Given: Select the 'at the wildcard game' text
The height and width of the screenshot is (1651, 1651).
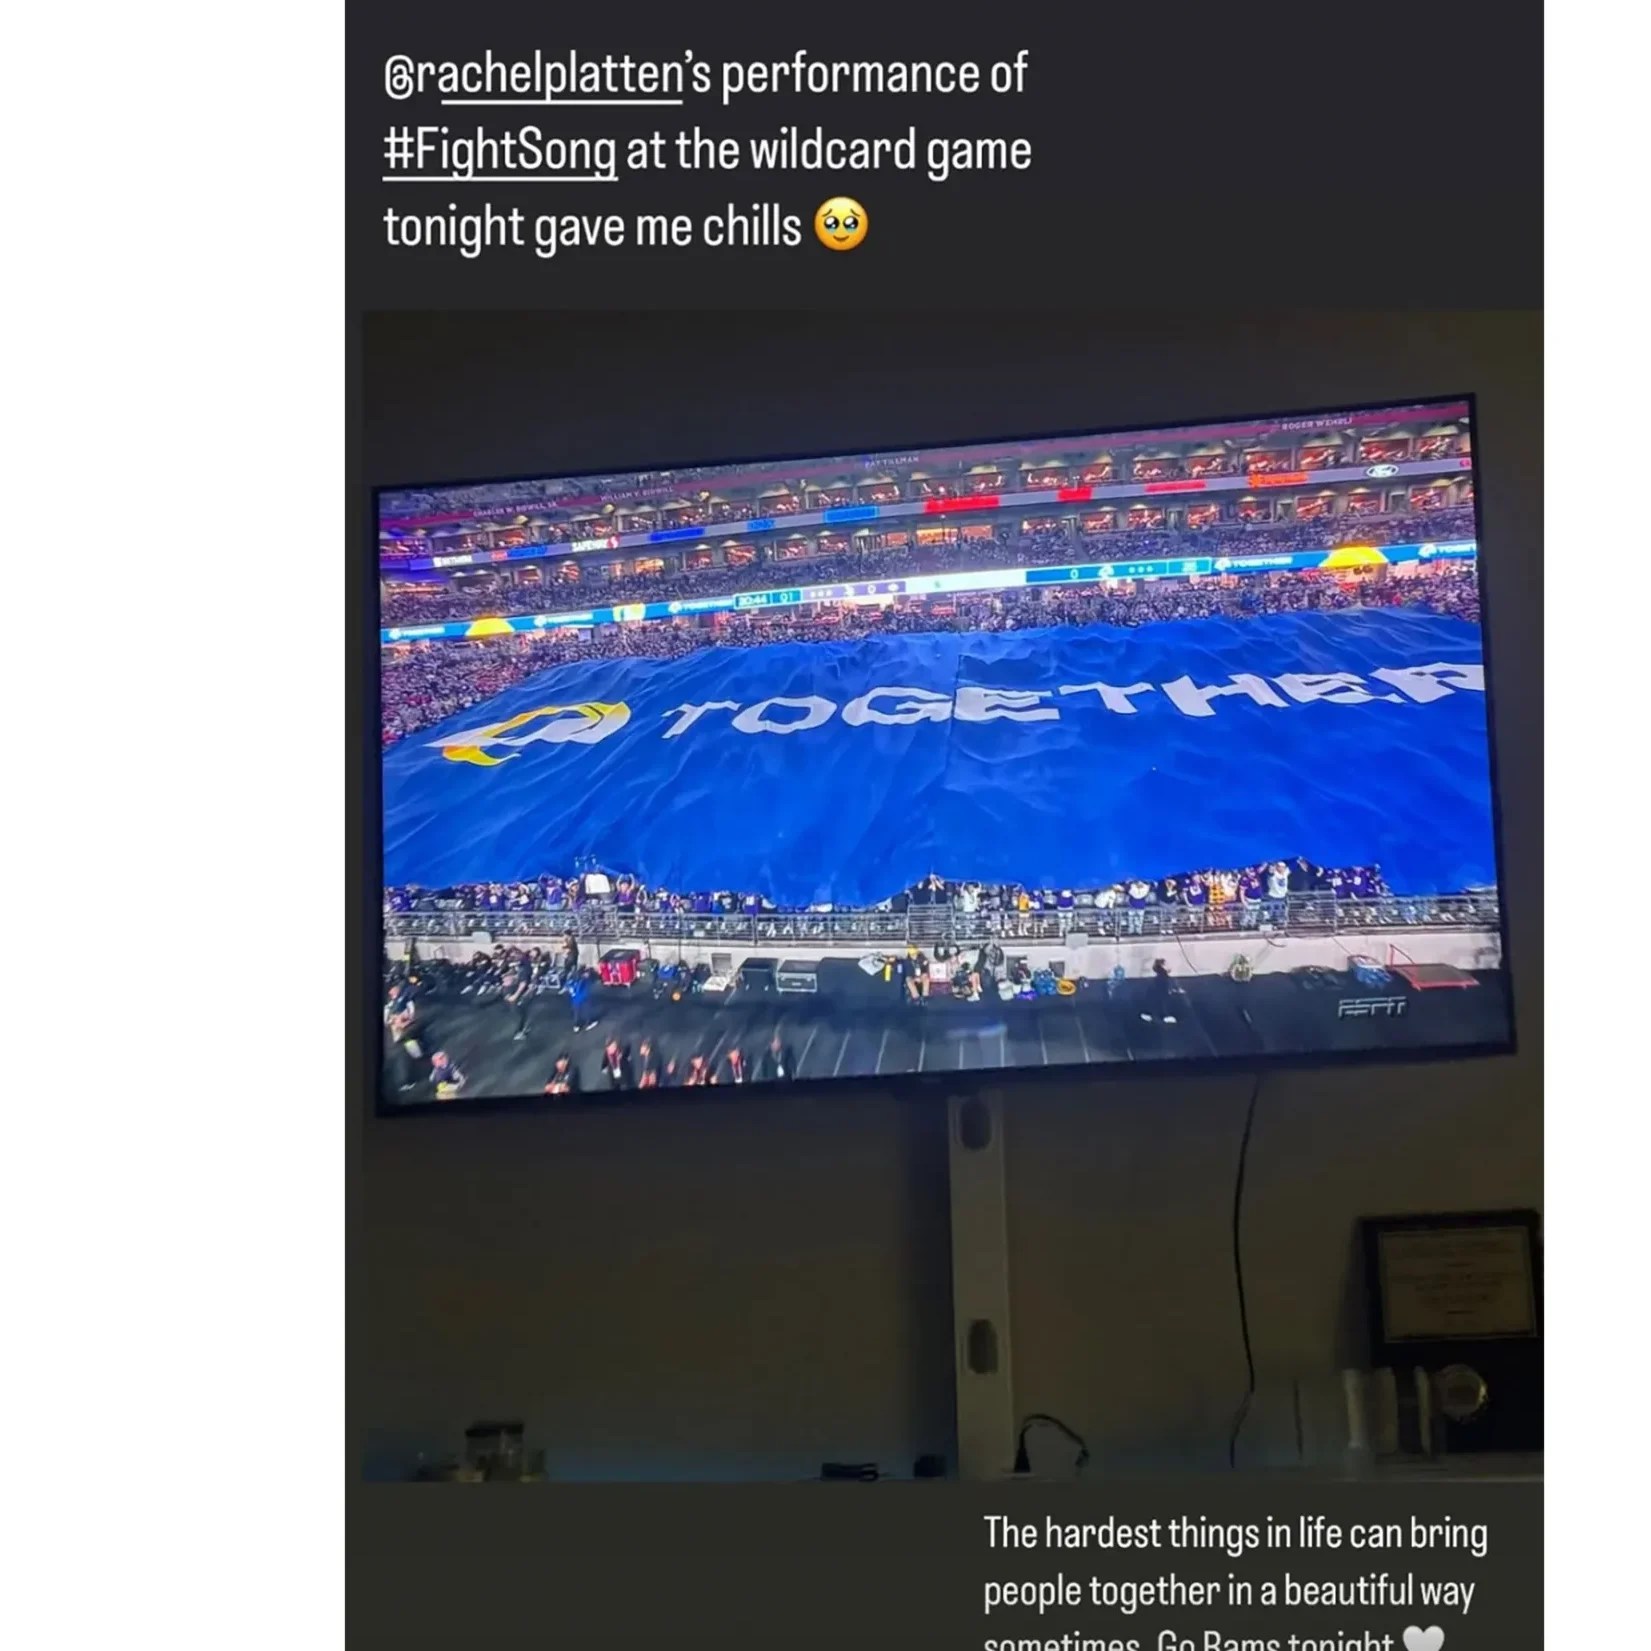Looking at the screenshot, I should click(x=829, y=152).
